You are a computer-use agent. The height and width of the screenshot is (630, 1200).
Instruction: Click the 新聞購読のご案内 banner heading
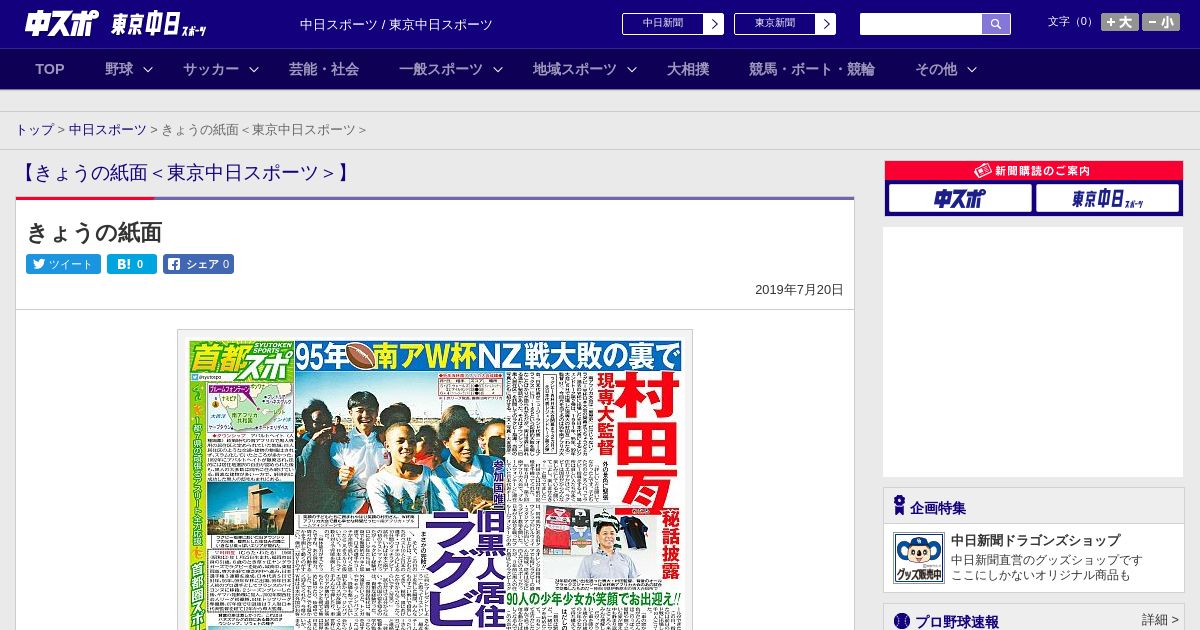pos(1033,171)
